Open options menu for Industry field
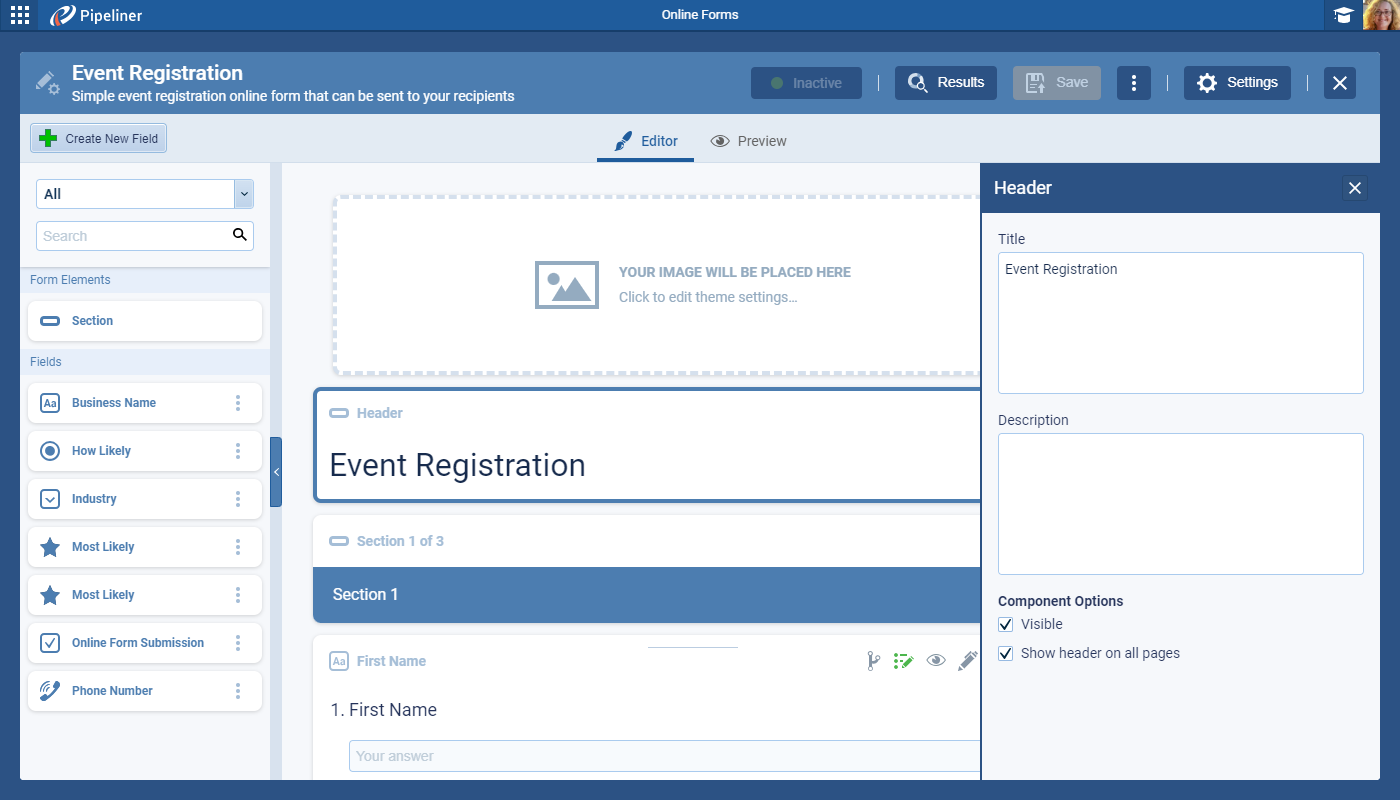The image size is (1400, 800). (238, 499)
